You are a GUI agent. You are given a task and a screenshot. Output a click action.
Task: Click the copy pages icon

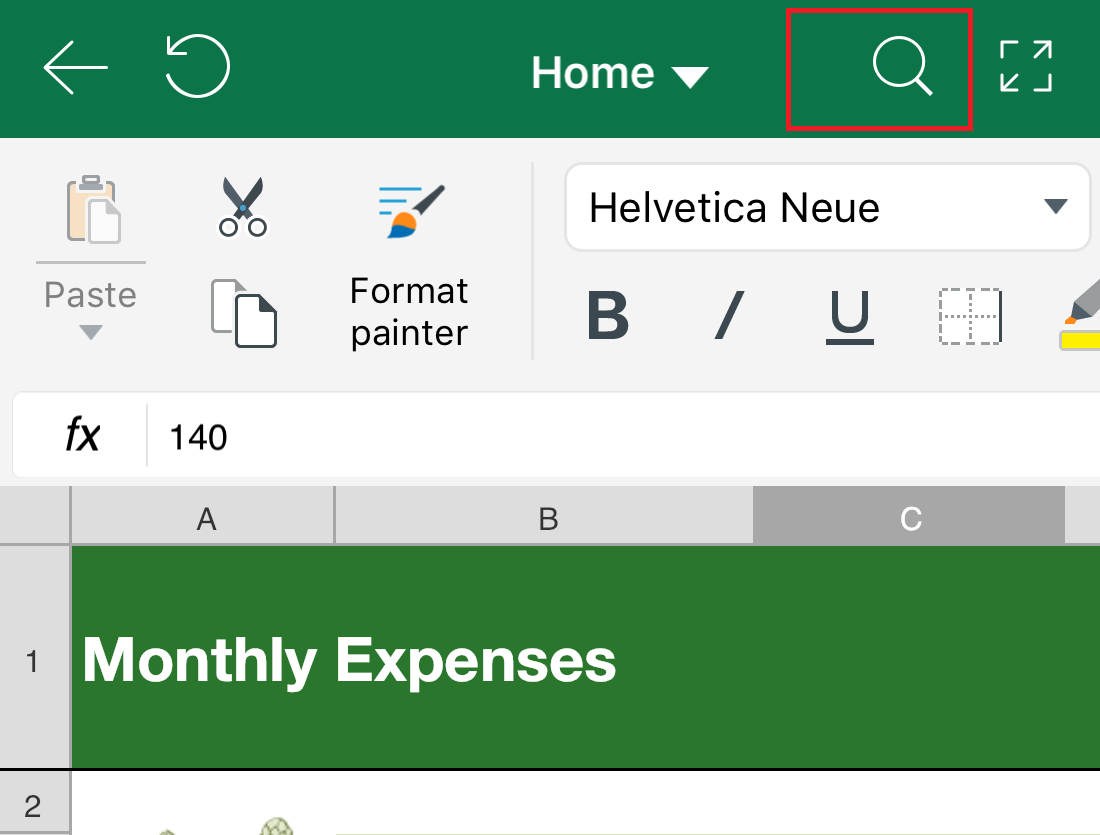click(x=243, y=313)
